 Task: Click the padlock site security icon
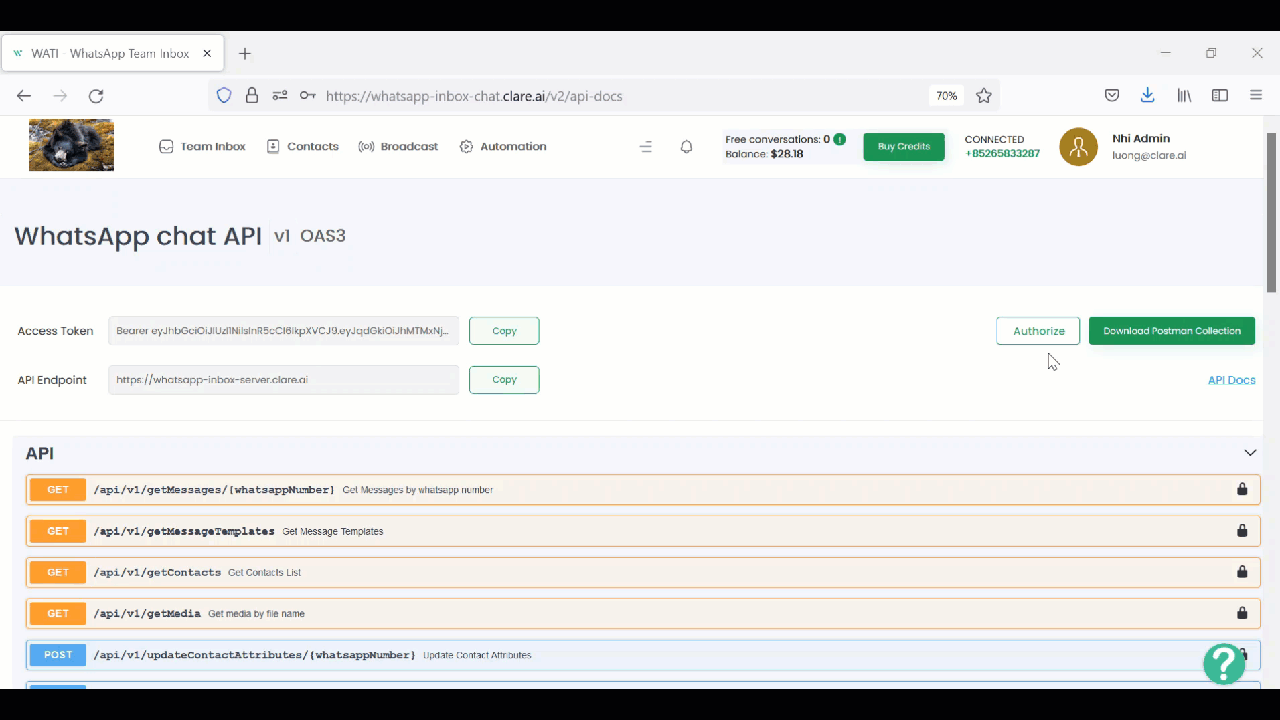(252, 96)
